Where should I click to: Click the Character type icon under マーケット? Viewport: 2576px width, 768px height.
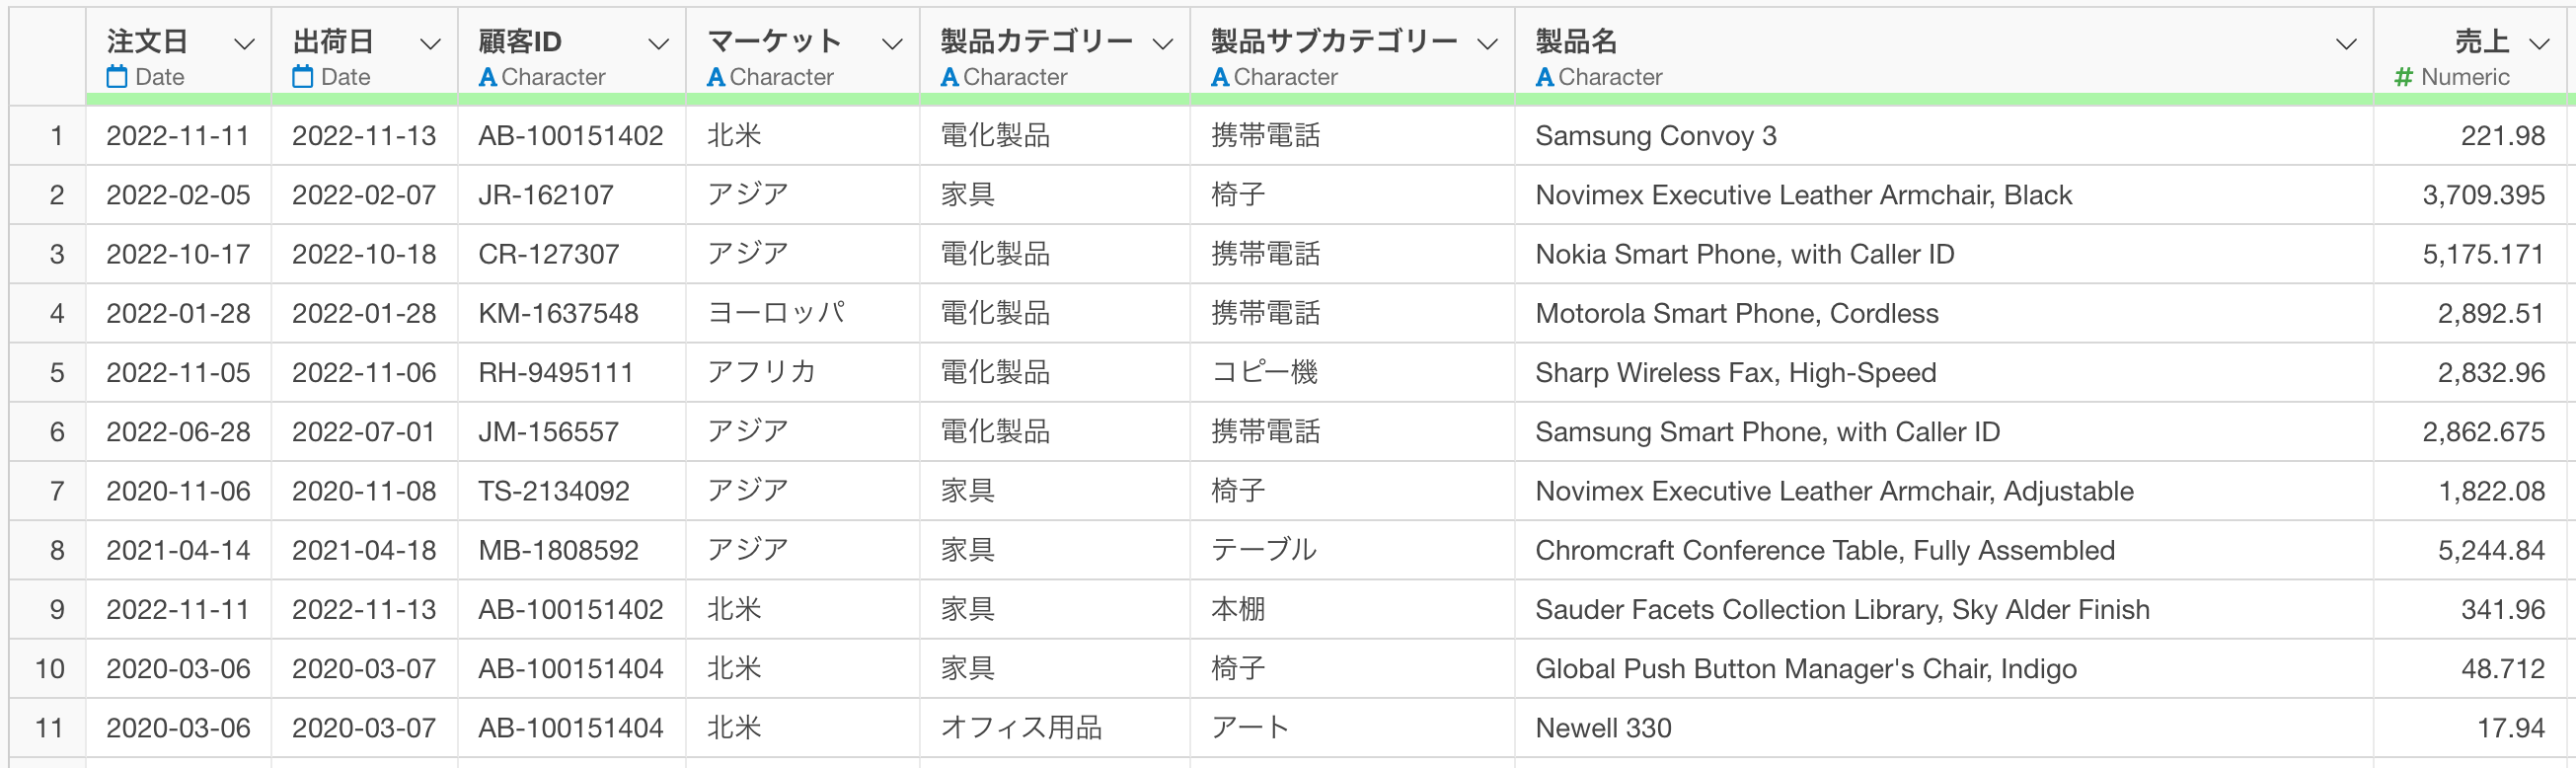tap(716, 77)
